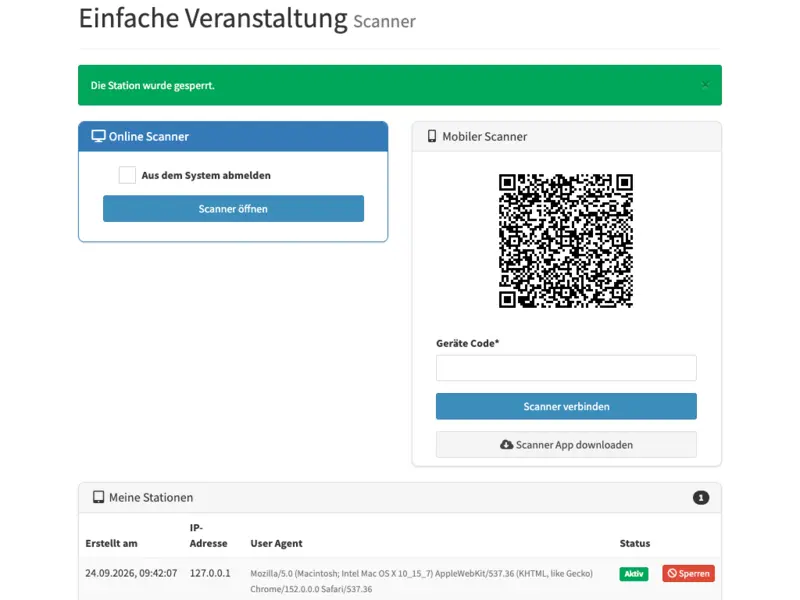800x600 pixels.
Task: Click the station count badge
Action: coord(701,497)
